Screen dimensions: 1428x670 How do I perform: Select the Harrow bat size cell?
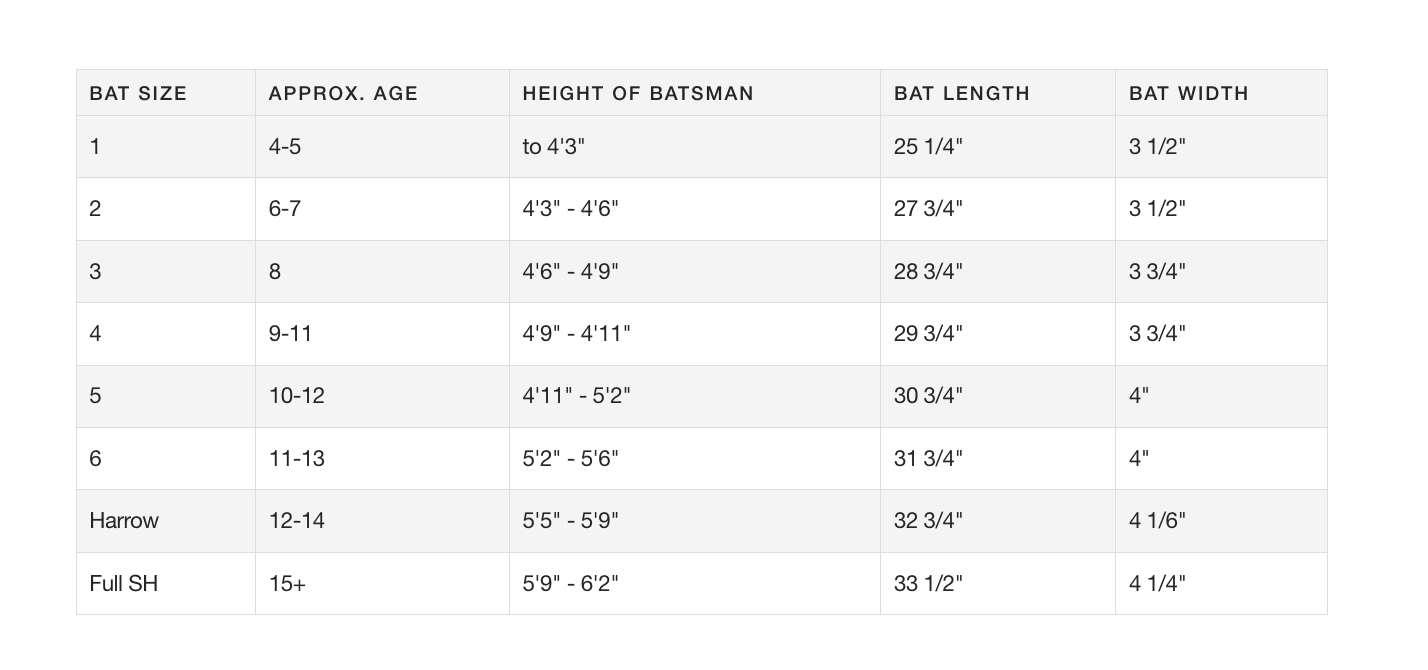(x=166, y=521)
